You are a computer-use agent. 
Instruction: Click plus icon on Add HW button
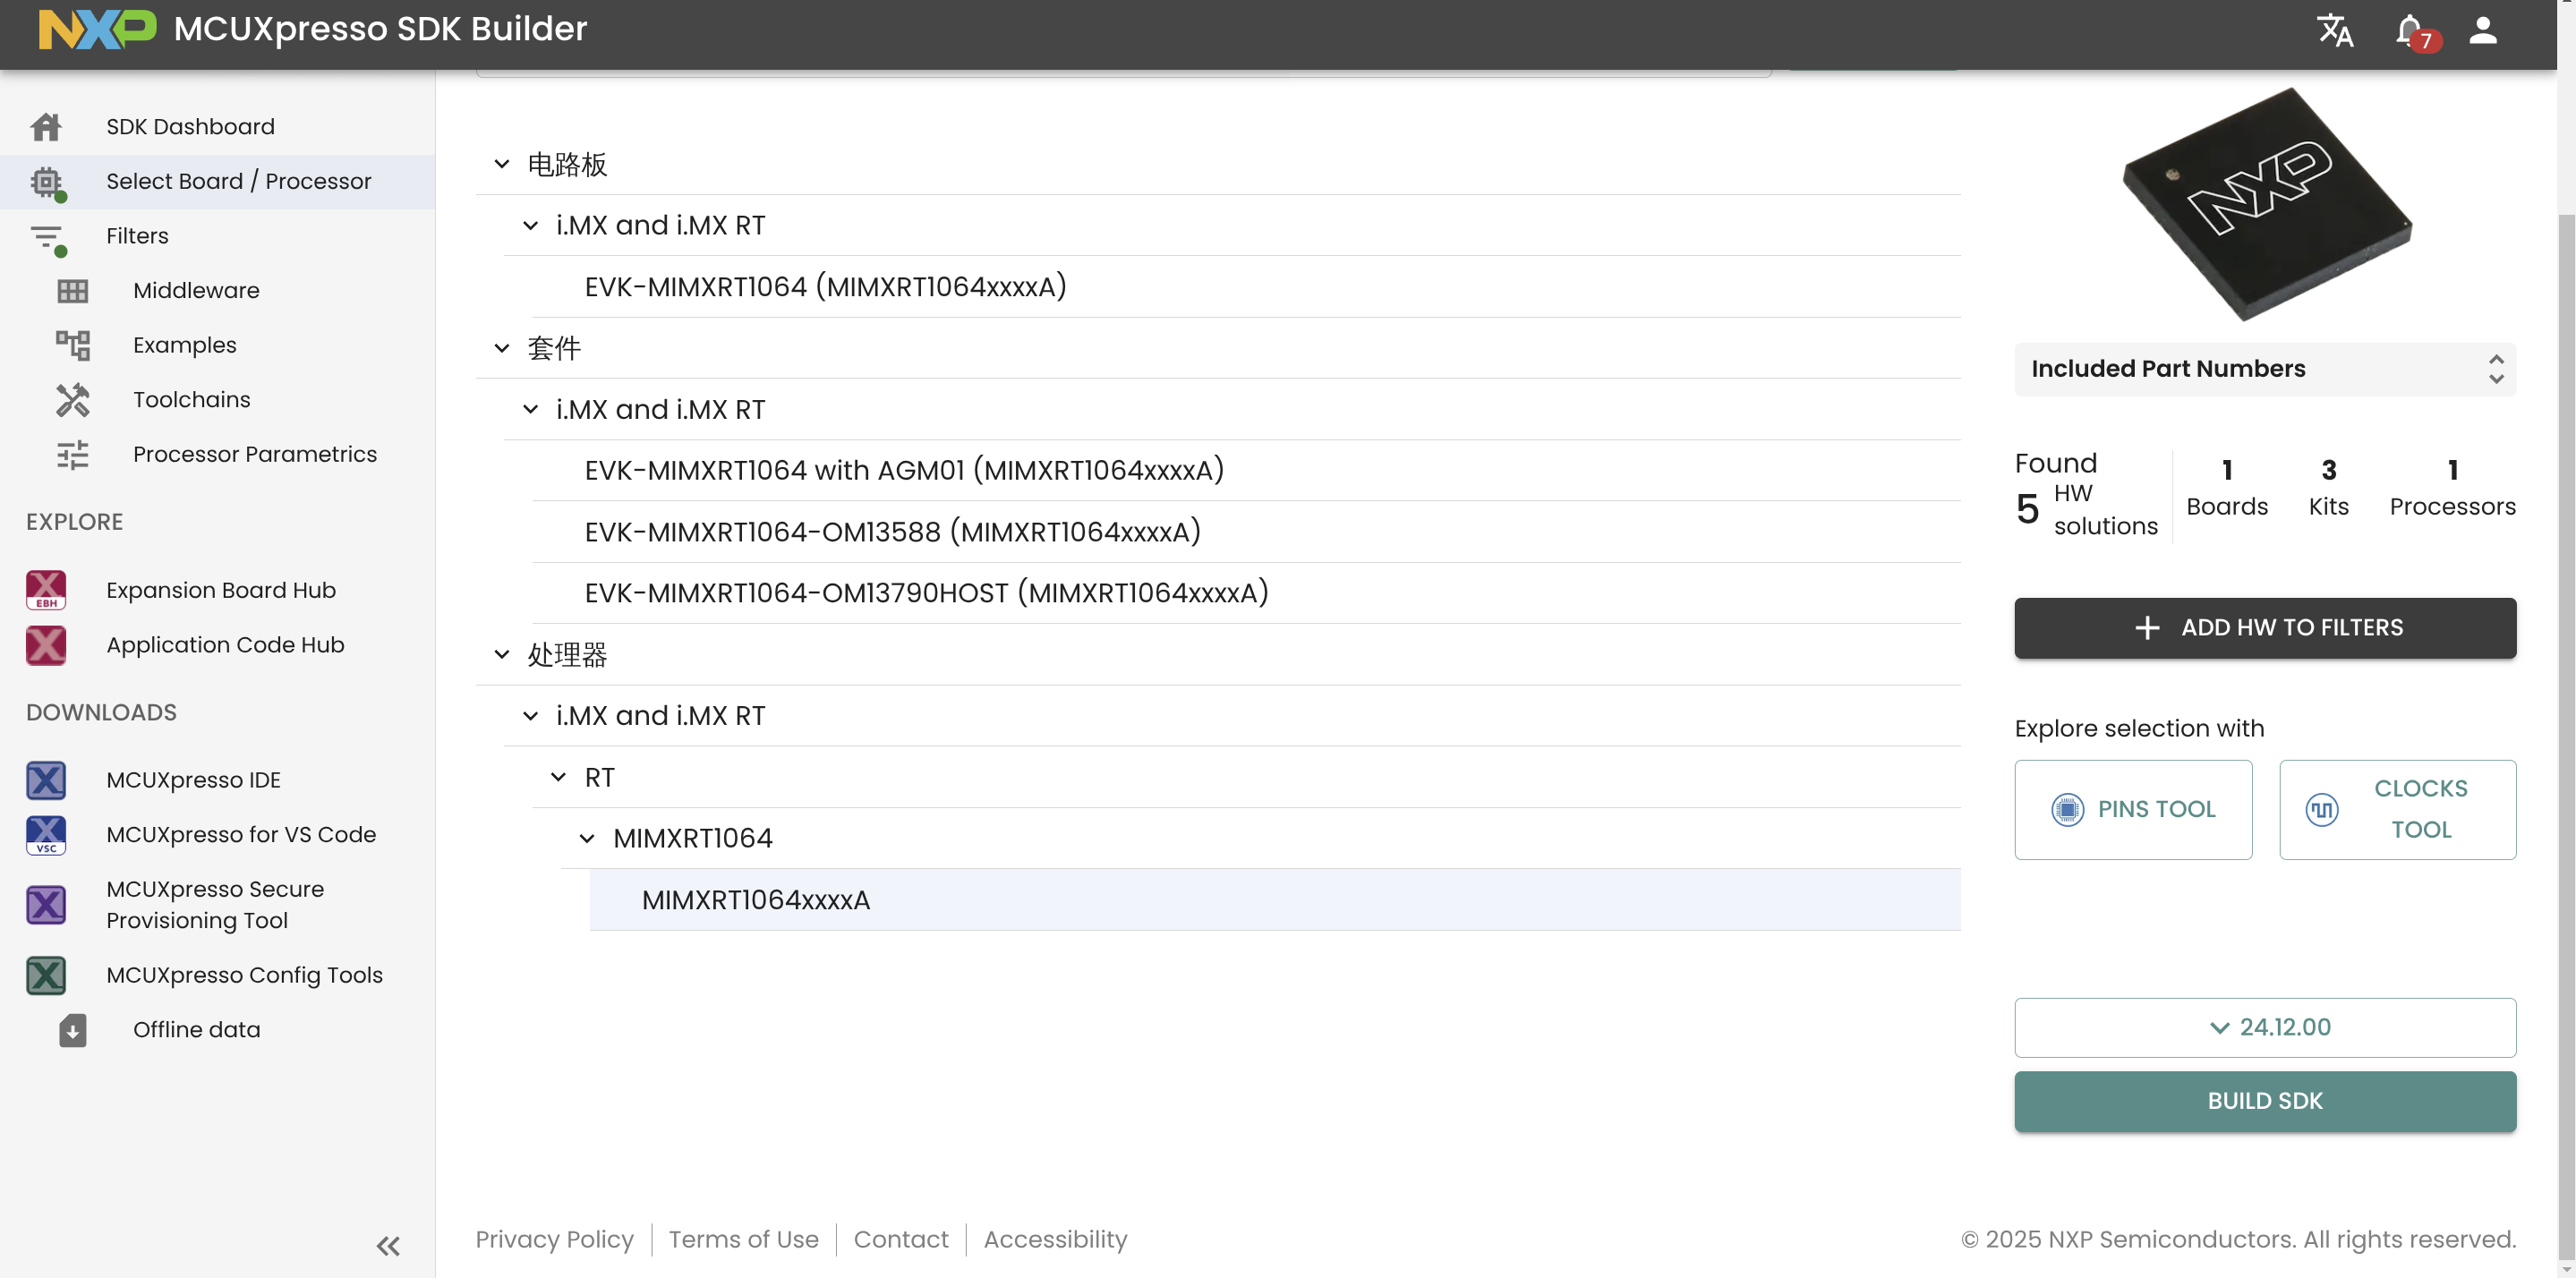pos(2147,628)
